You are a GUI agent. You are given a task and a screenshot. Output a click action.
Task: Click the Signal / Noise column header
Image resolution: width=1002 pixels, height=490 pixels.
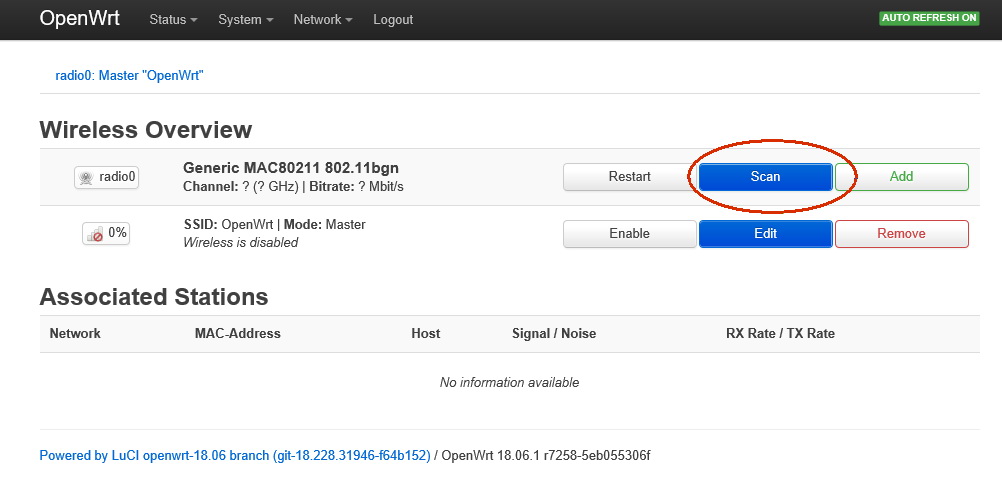pos(554,333)
